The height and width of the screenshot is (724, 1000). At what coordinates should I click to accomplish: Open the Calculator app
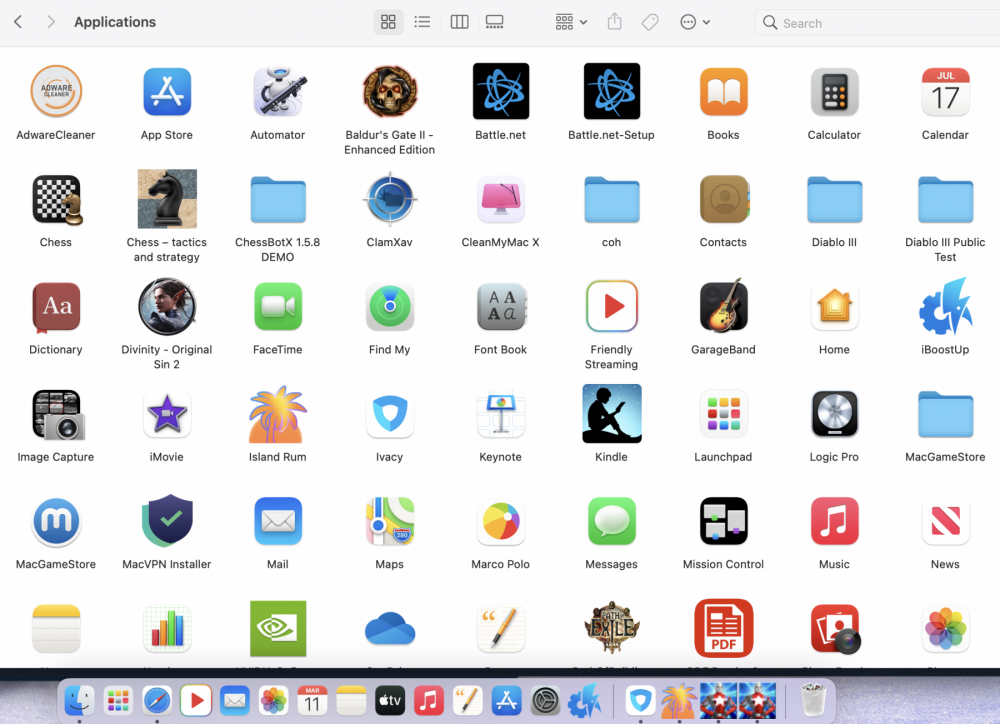[834, 91]
